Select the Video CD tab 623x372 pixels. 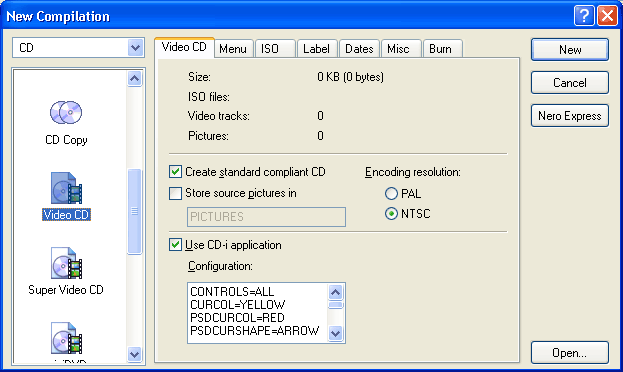[184, 47]
